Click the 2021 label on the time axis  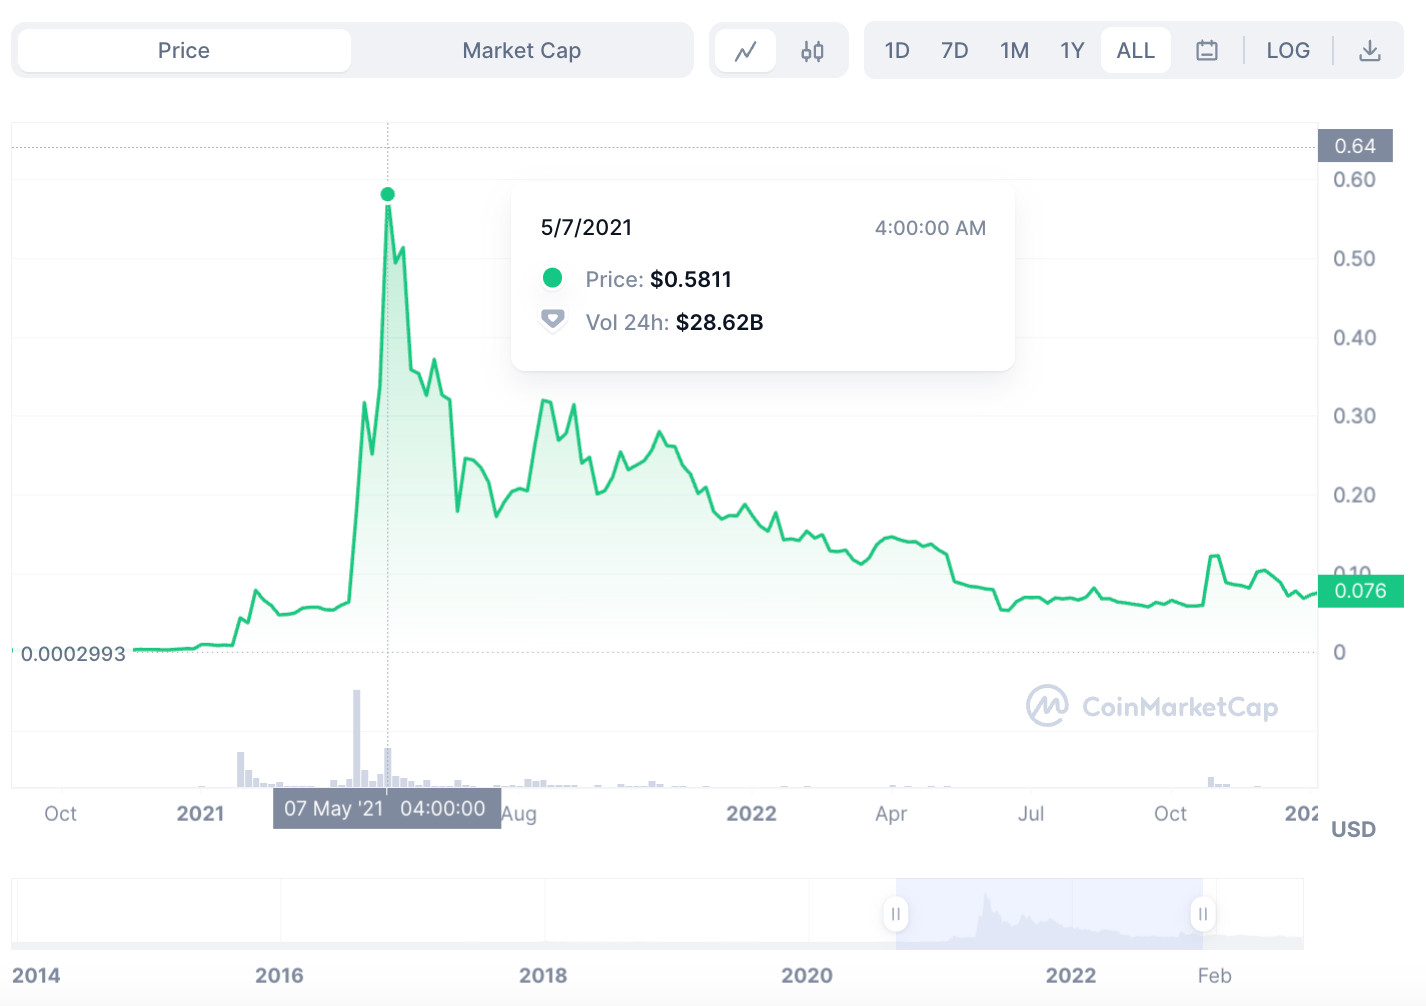[200, 813]
